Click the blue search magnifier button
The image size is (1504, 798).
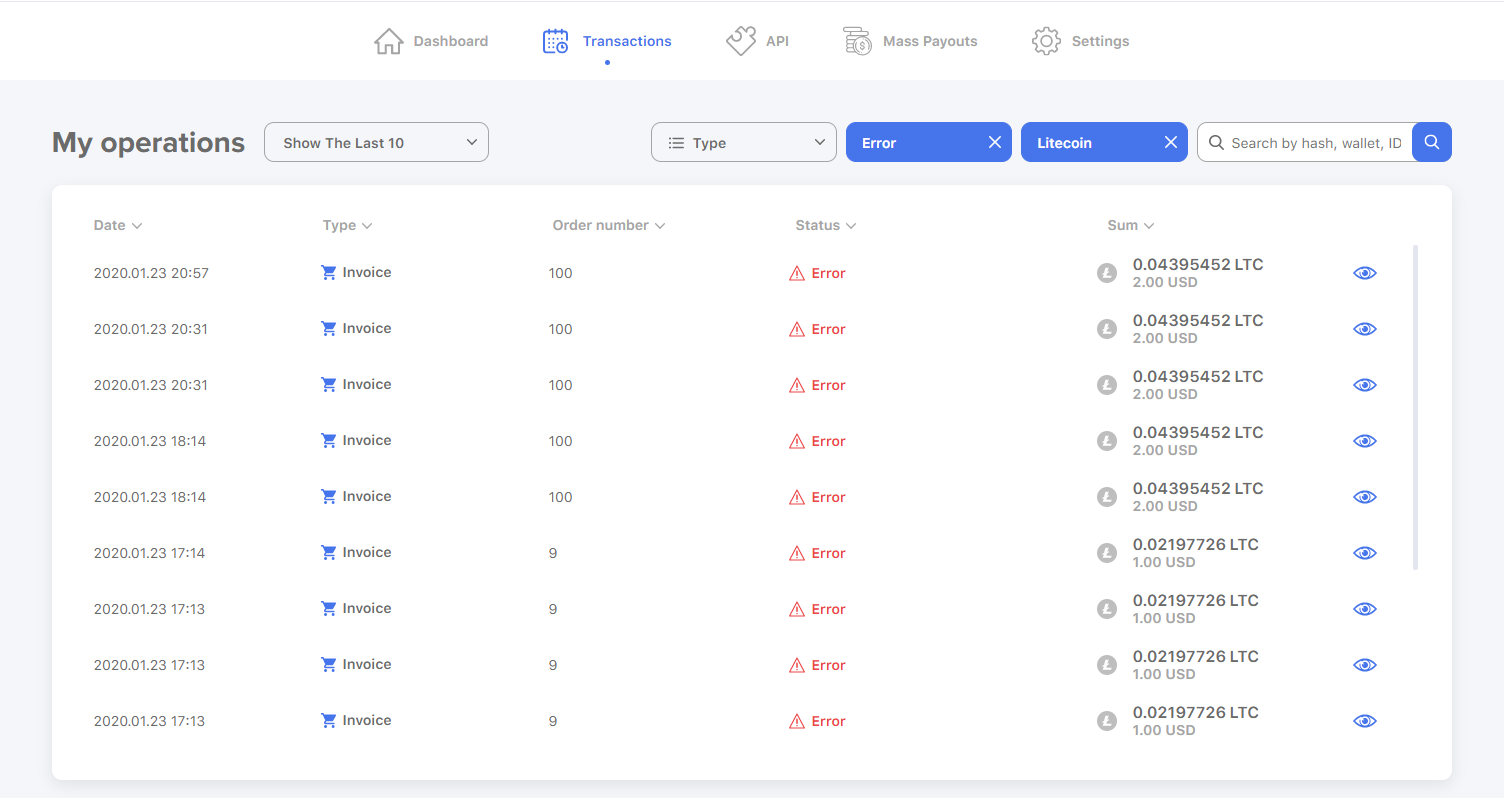click(x=1432, y=142)
